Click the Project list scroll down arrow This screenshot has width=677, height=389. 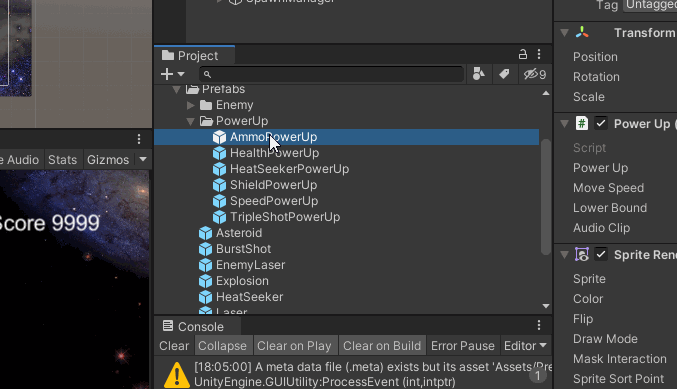point(546,306)
